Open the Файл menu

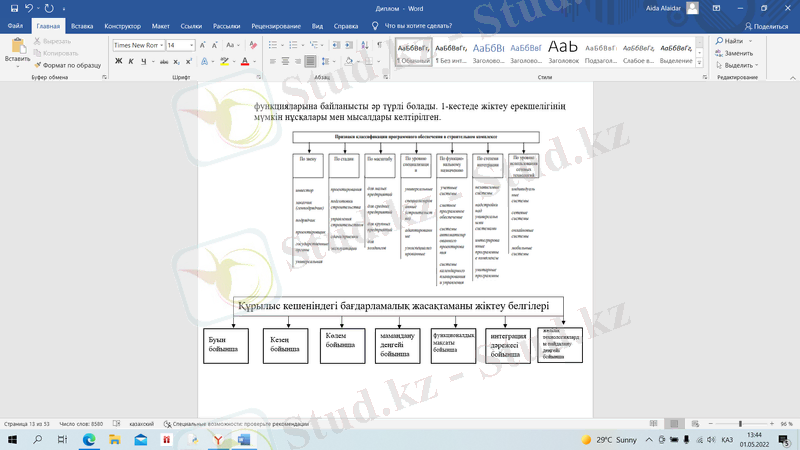(x=15, y=26)
